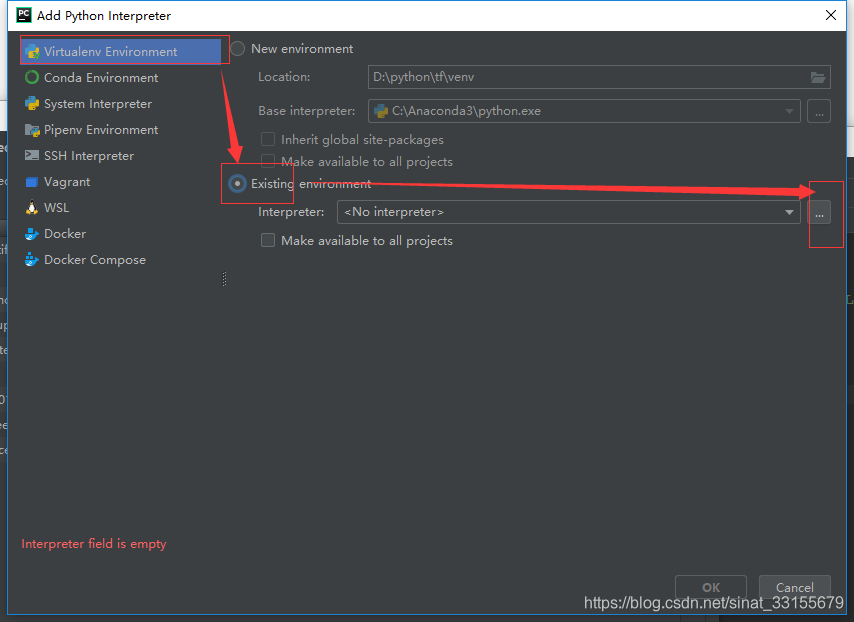The height and width of the screenshot is (622, 854).
Task: Choose Pipenv Environment in the list
Action: [121, 130]
